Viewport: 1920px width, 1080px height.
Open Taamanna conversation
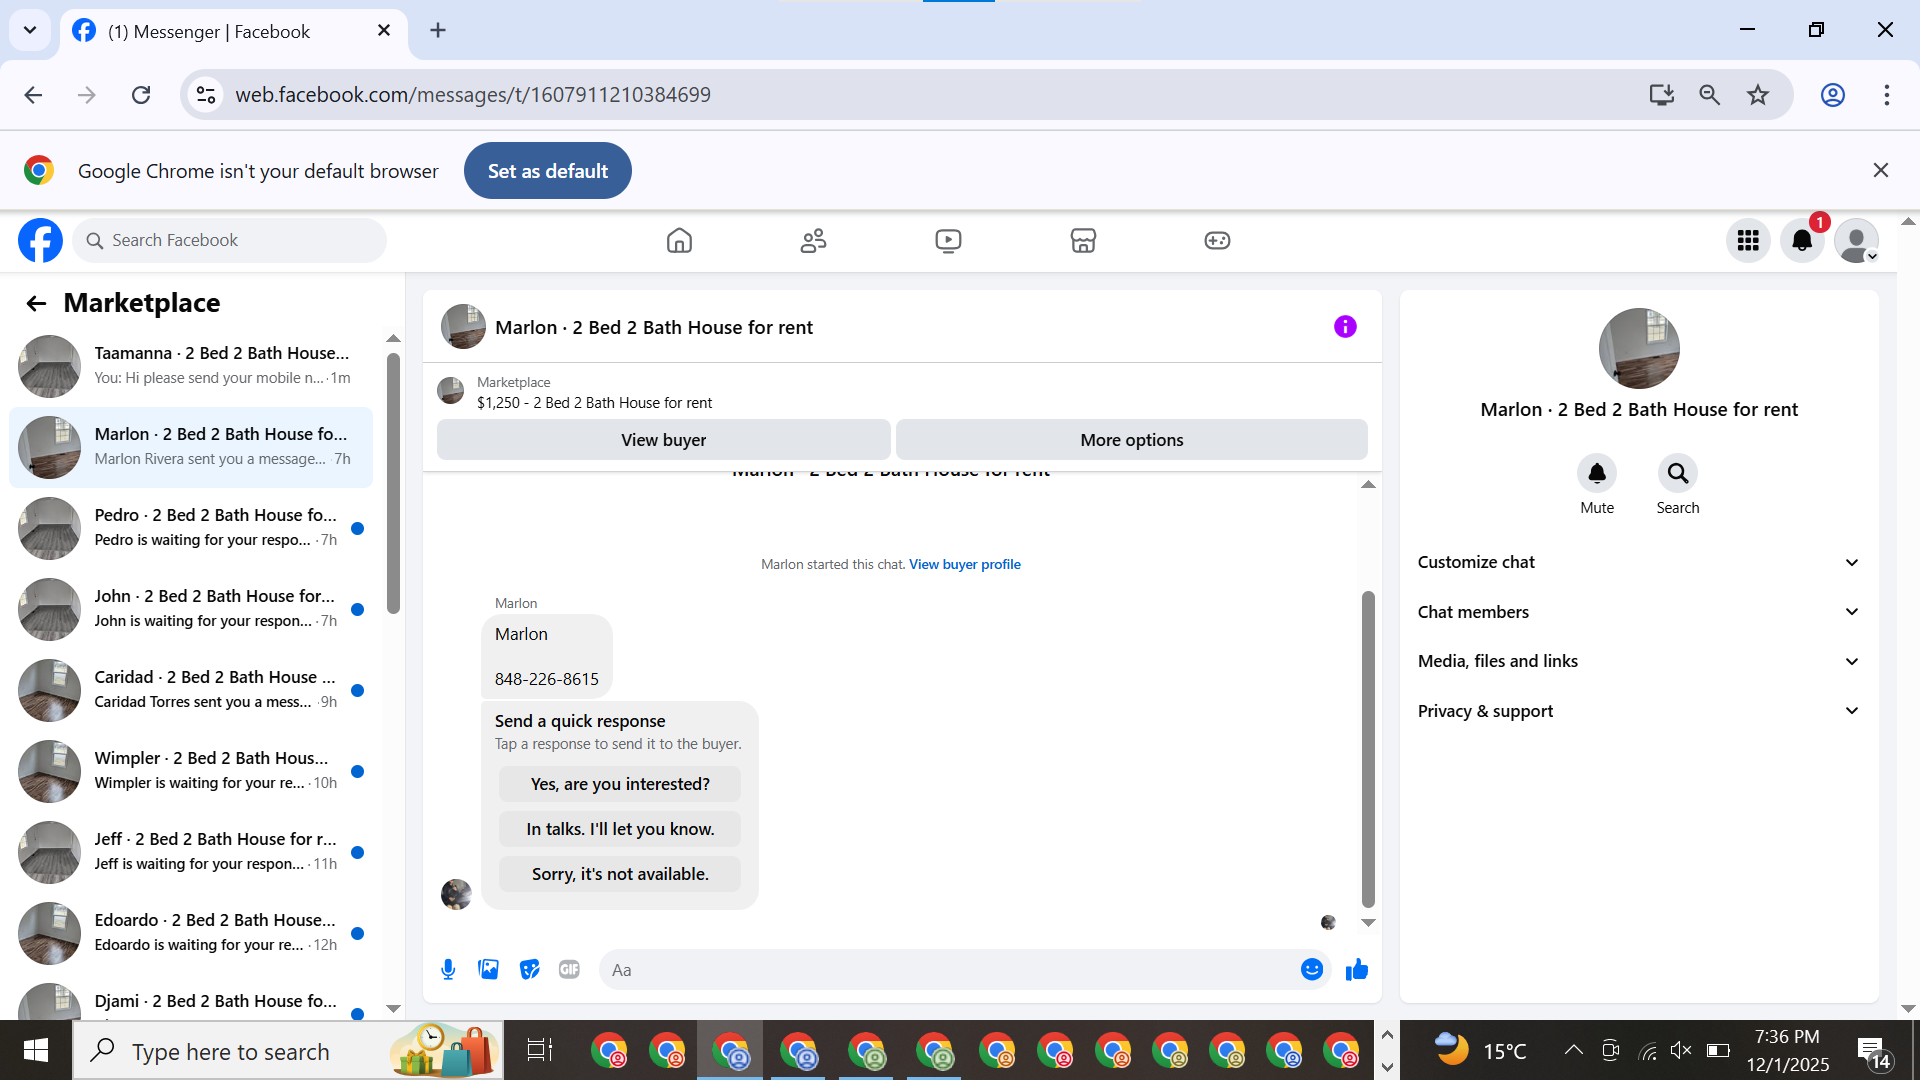(191, 366)
